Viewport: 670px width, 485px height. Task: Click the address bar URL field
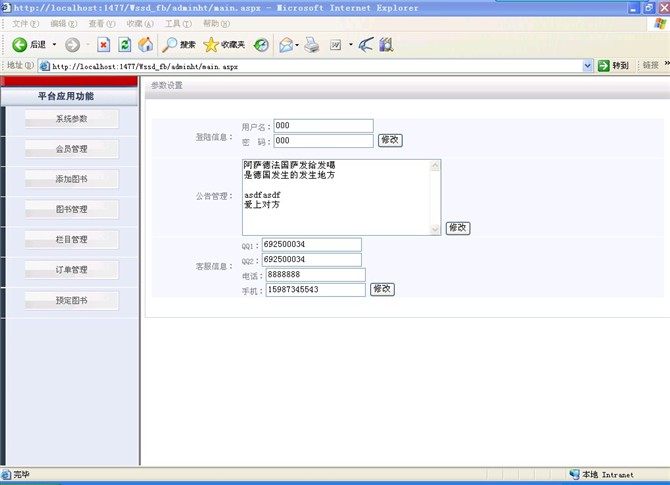316,66
